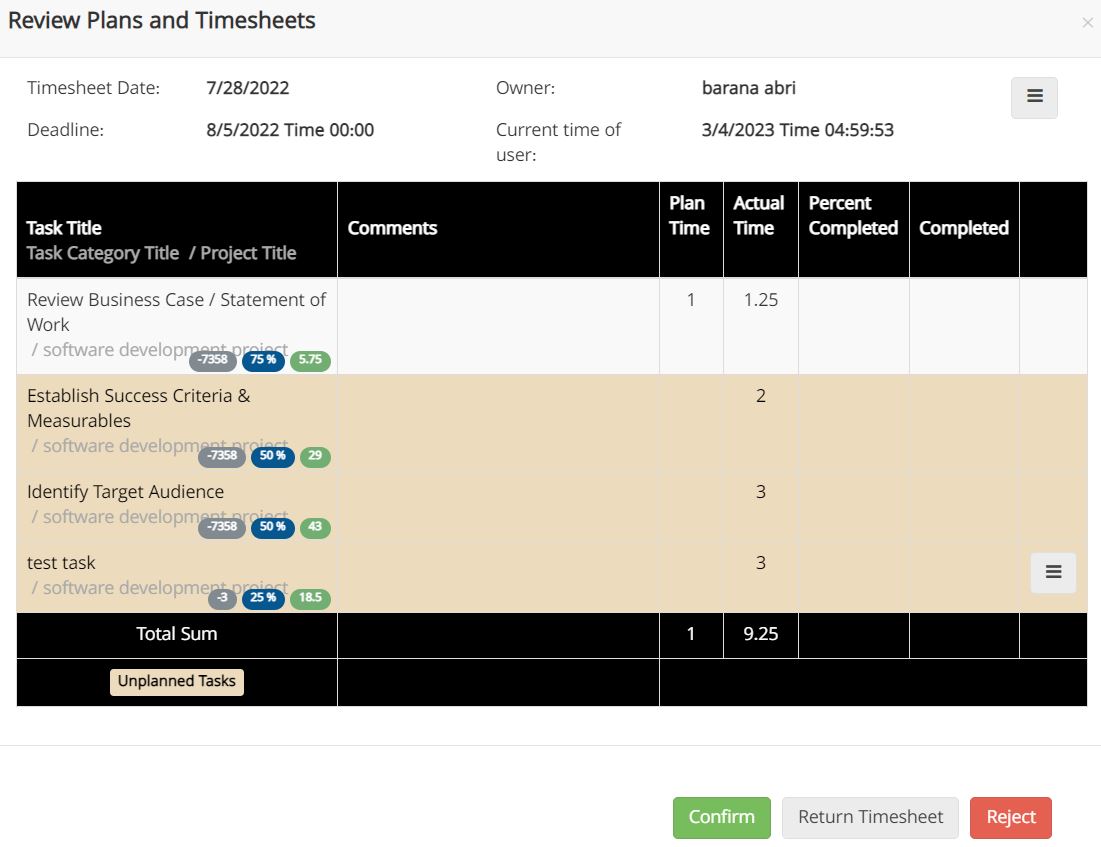Confirm the timesheet
Image resolution: width=1101 pixels, height=847 pixels.
click(721, 817)
